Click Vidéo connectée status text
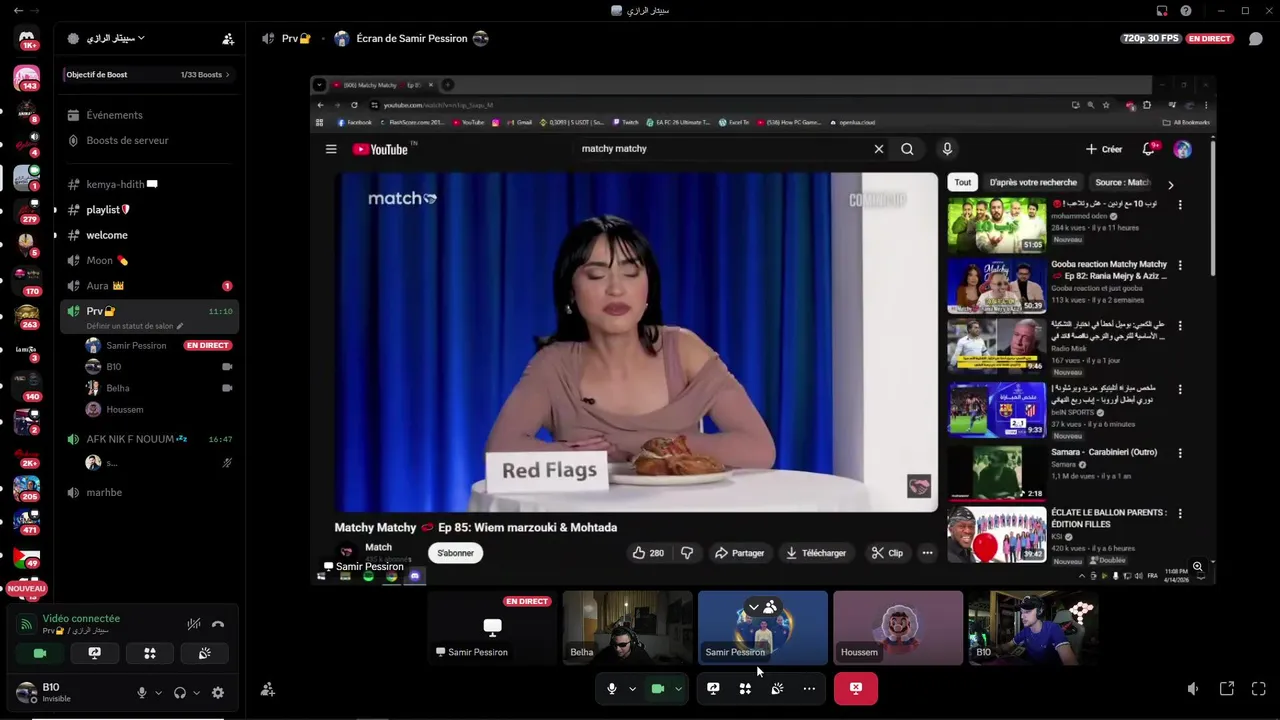The height and width of the screenshot is (720, 1280). tap(81, 618)
